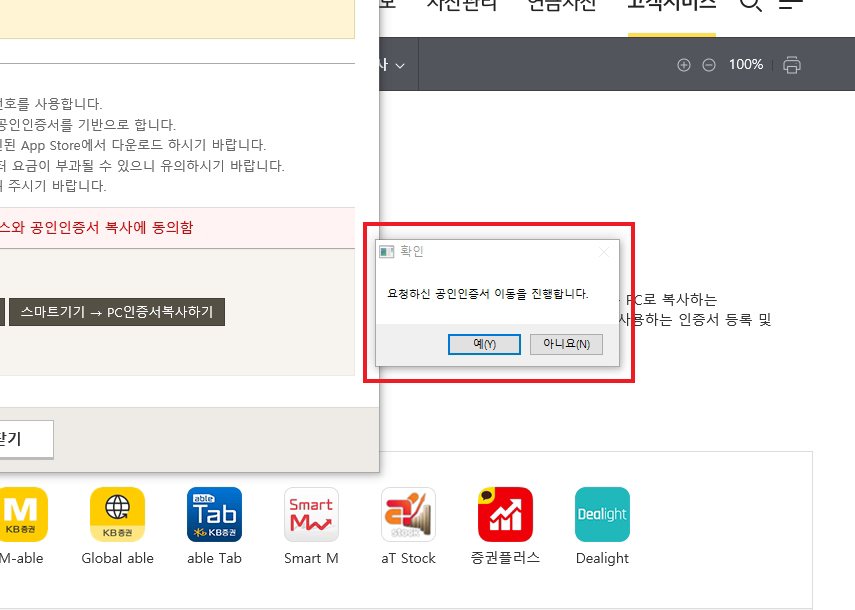The image size is (855, 610).
Task: Zoom out with the minus icon
Action: click(709, 65)
